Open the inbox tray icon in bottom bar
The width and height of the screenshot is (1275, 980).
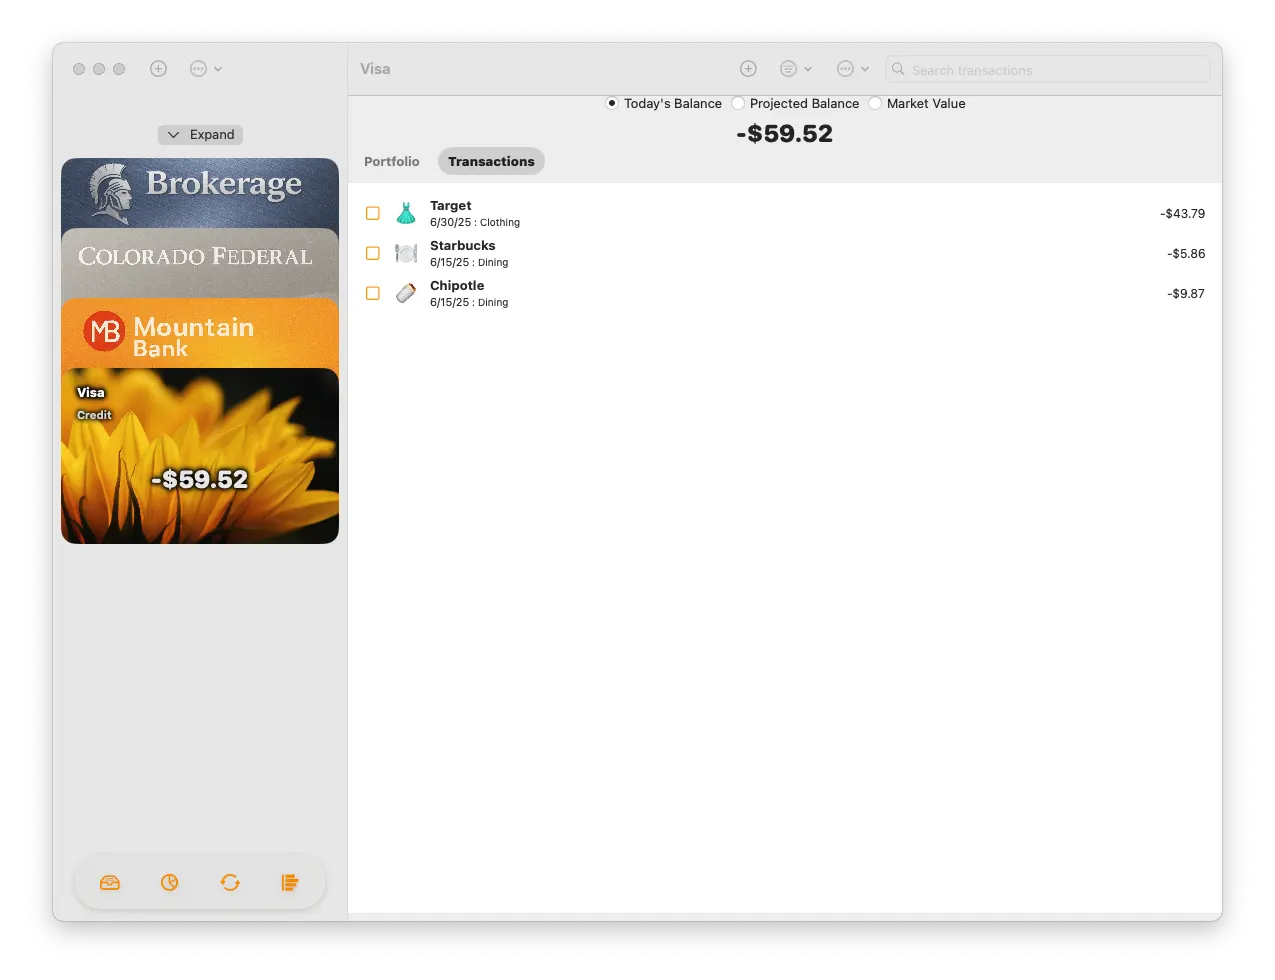coord(110,882)
